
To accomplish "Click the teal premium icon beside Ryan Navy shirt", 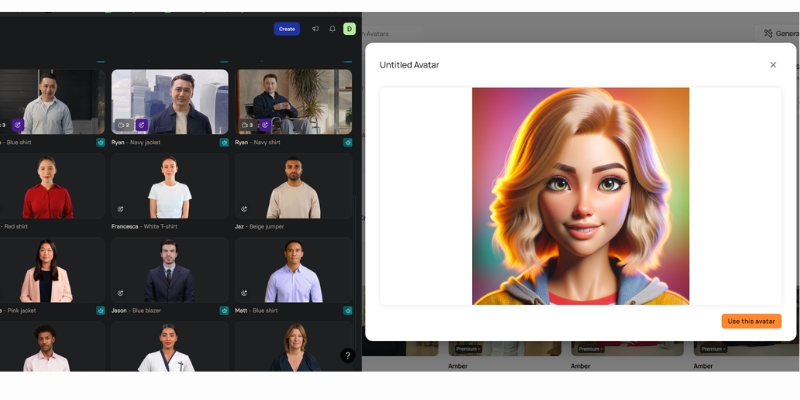I will click(348, 142).
